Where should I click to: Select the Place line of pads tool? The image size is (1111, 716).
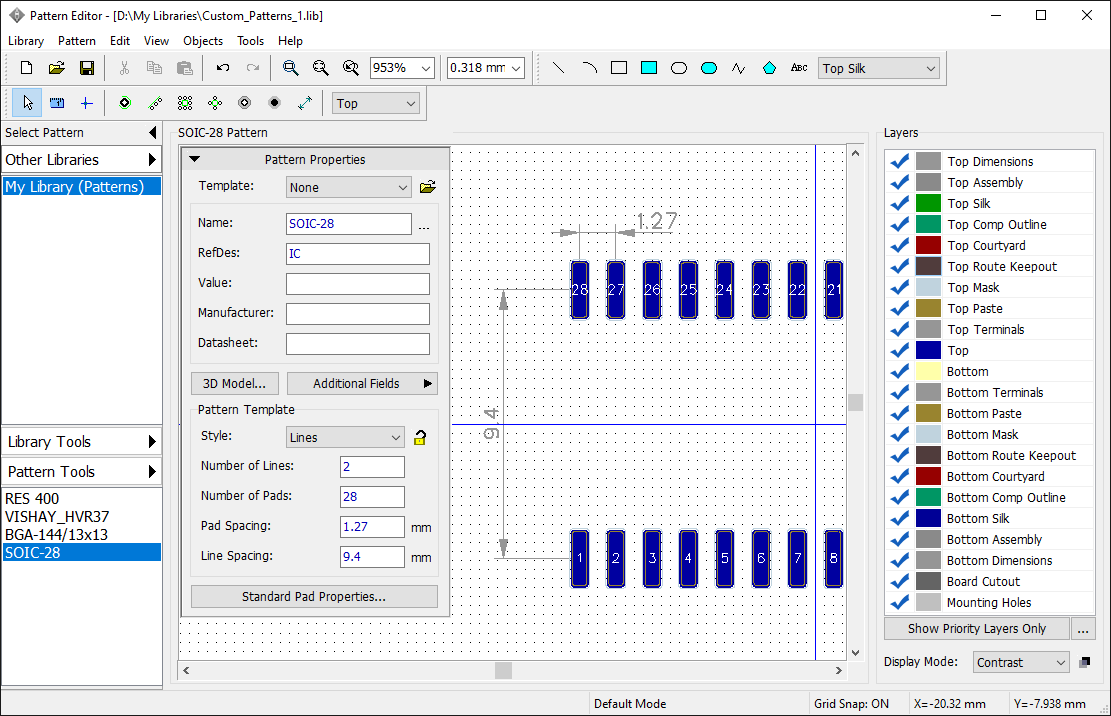[155, 103]
